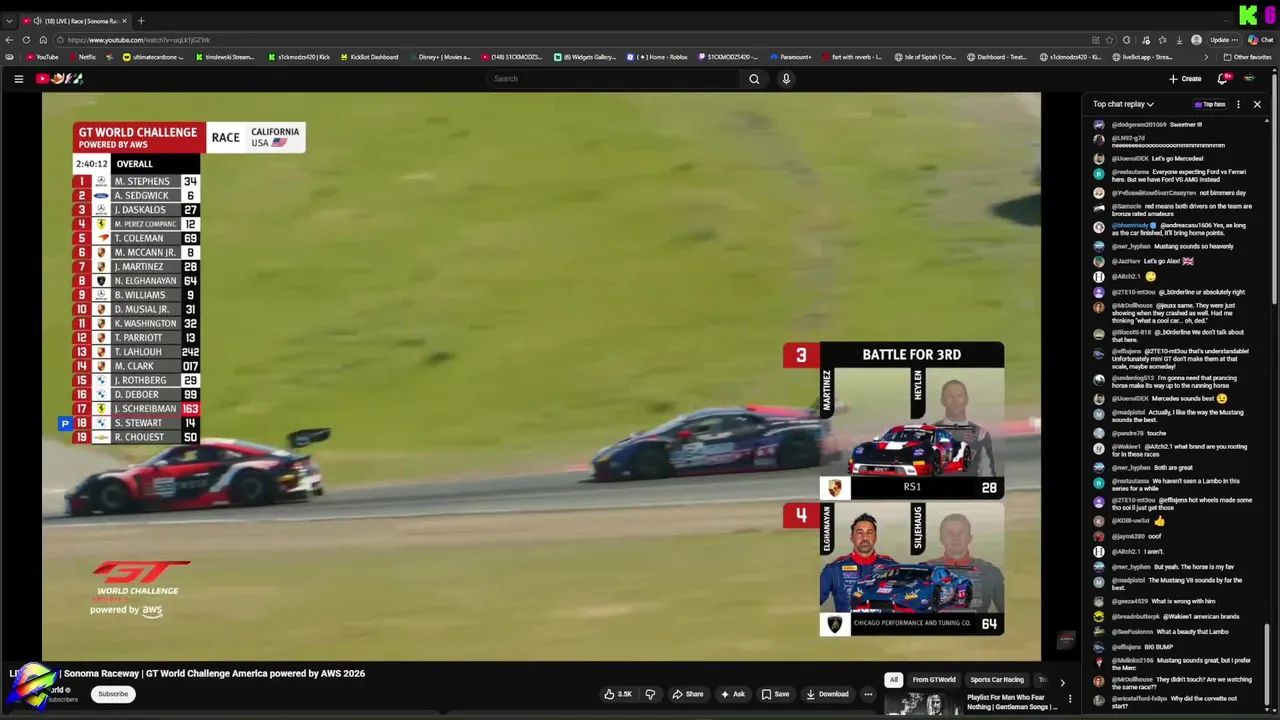Click the Subscribe button
Image resolution: width=1280 pixels, height=720 pixels.
(113, 694)
